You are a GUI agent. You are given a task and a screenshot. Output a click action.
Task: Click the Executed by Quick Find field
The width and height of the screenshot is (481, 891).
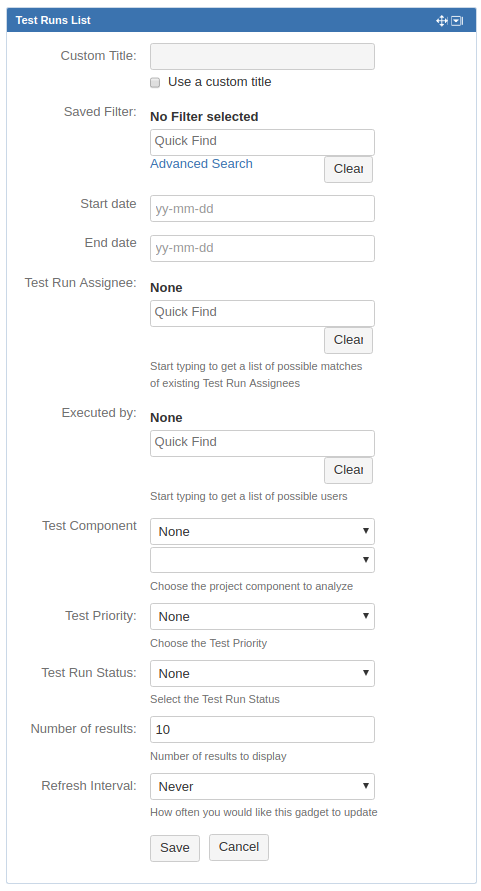coord(262,443)
